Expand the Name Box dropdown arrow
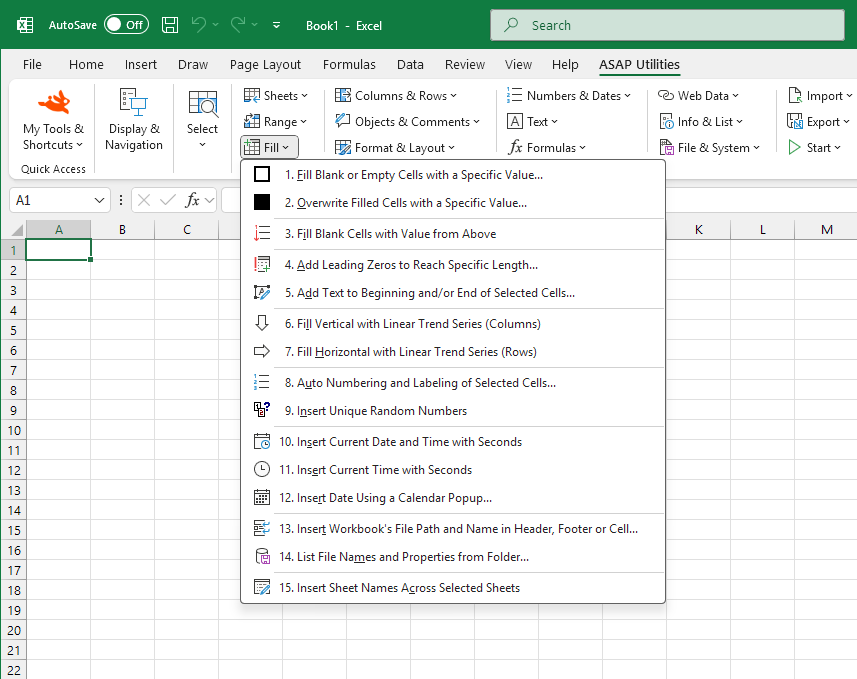 pyautogui.click(x=99, y=200)
